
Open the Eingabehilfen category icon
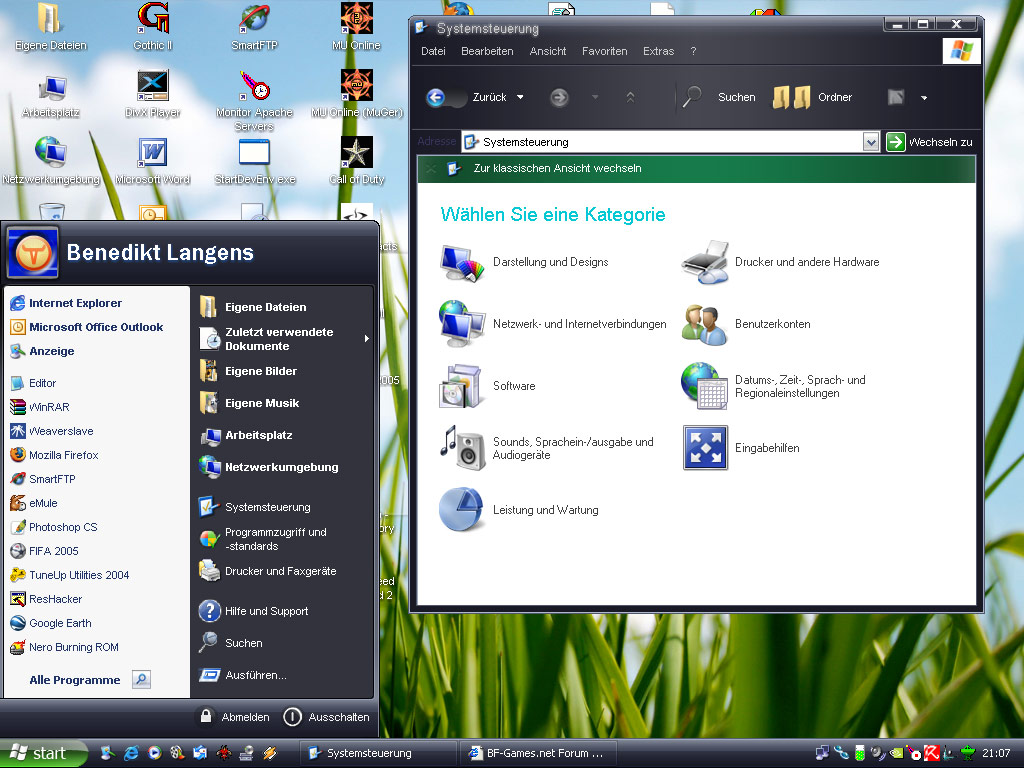pyautogui.click(x=705, y=448)
